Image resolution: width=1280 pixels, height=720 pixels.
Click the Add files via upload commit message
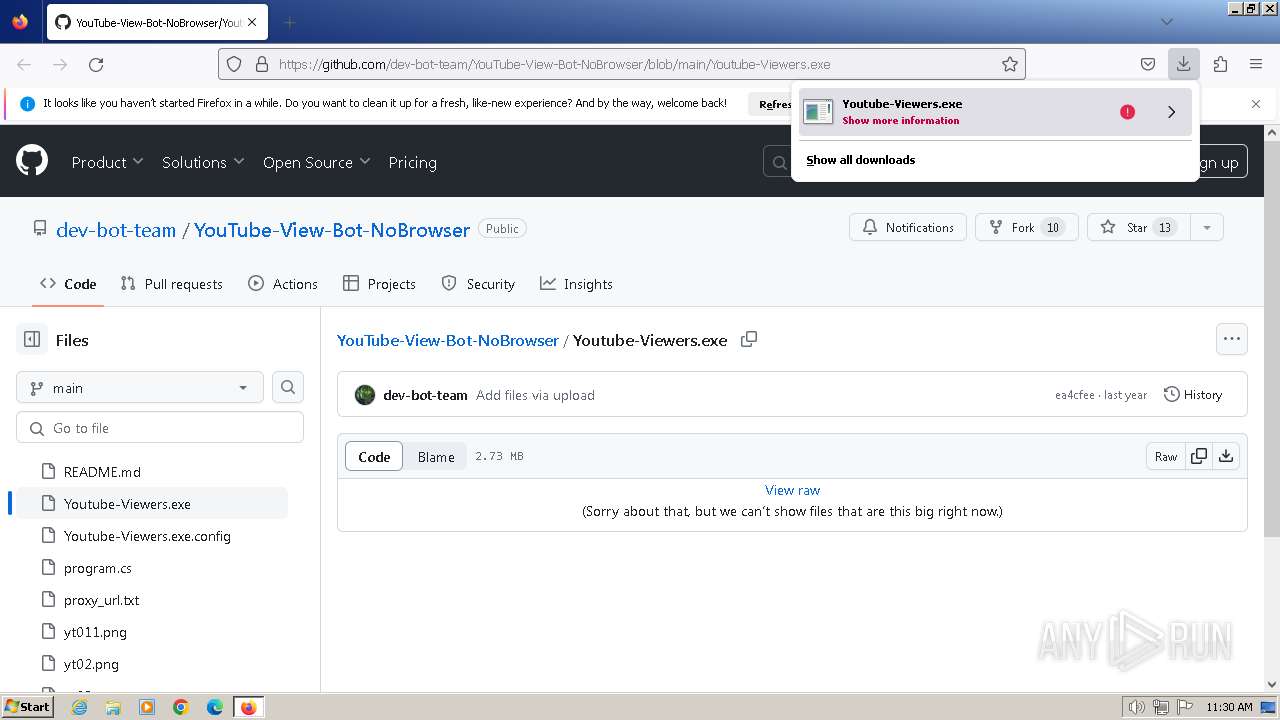click(x=535, y=395)
